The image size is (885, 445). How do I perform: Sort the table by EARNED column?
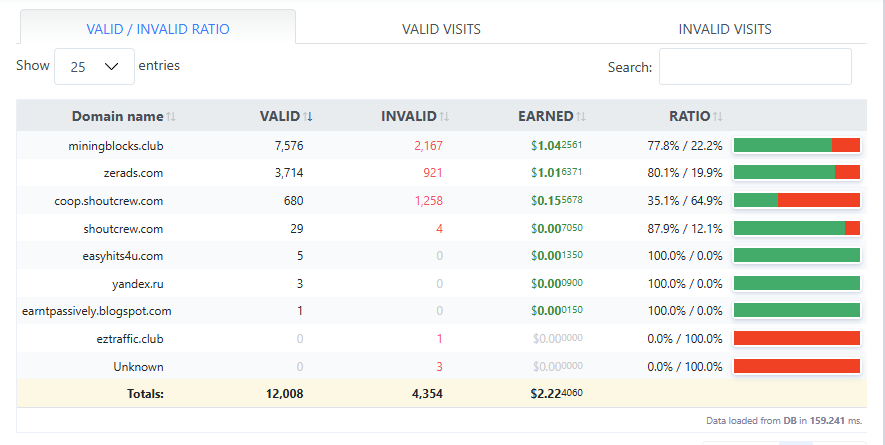(x=551, y=116)
